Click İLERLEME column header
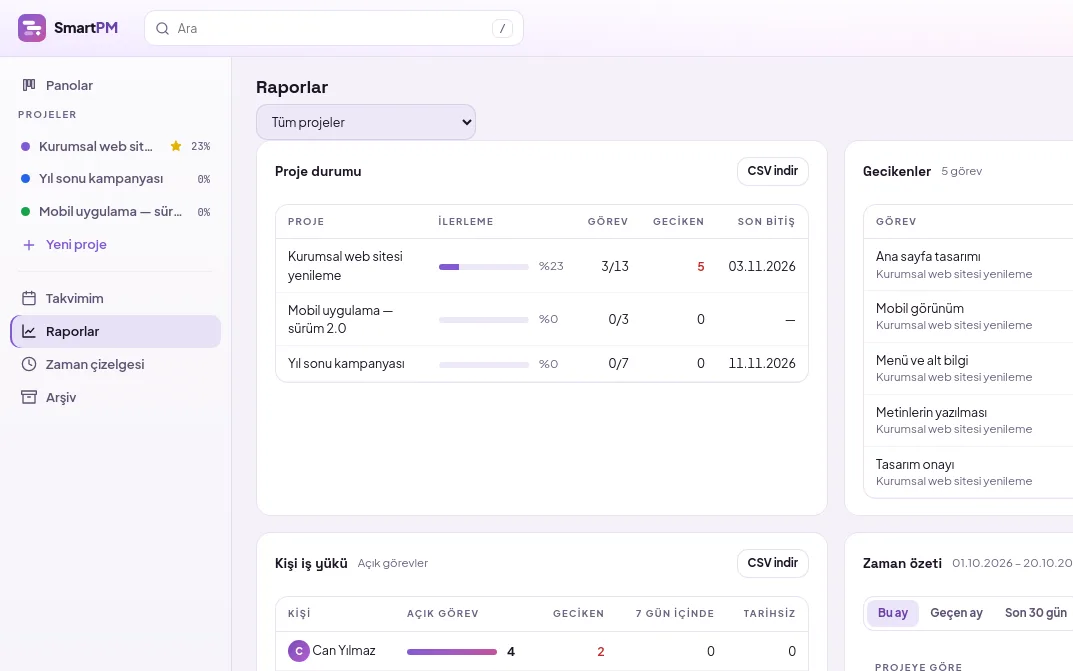Image resolution: width=1073 pixels, height=671 pixels. coord(465,222)
